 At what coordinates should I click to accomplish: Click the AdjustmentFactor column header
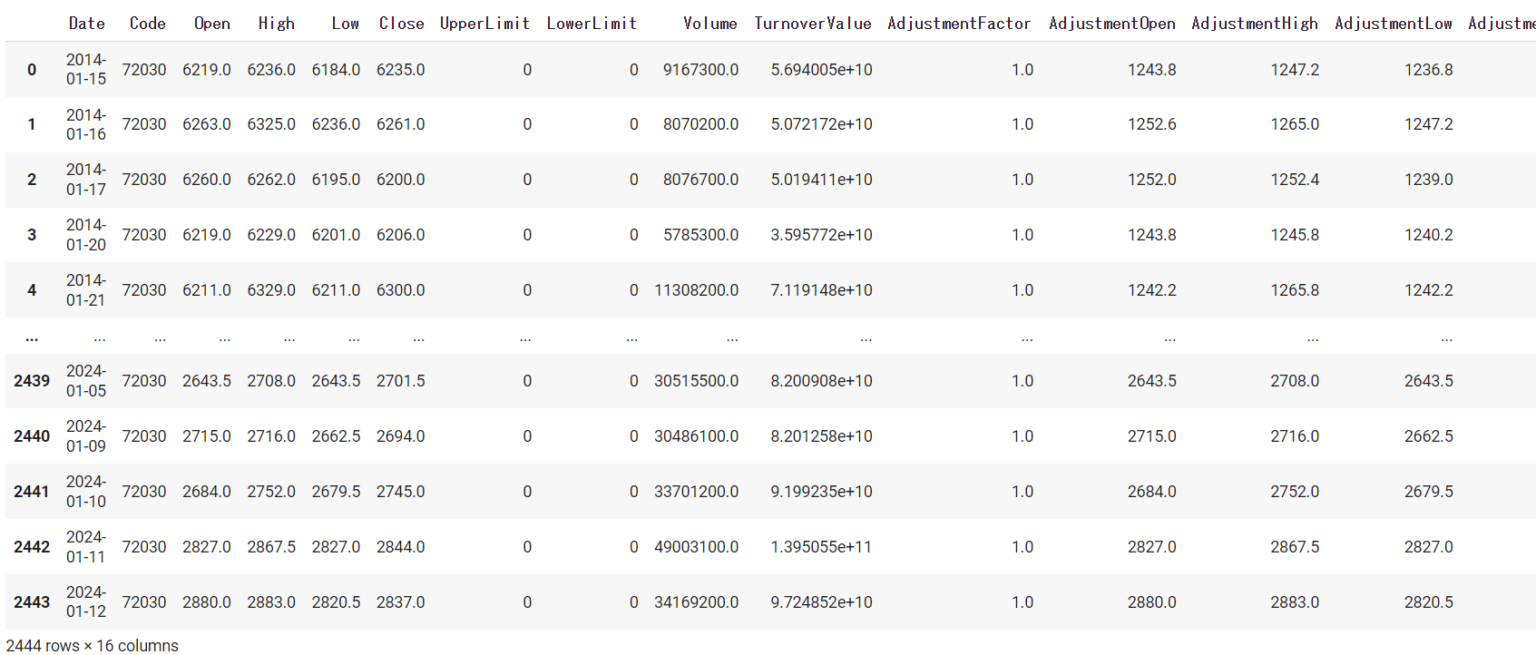pos(959,23)
